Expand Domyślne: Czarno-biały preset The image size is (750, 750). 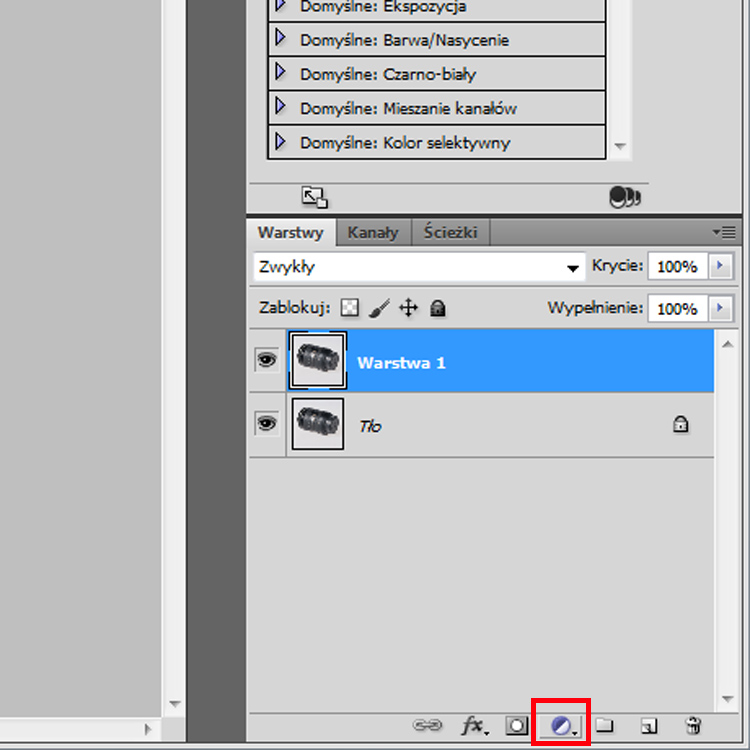(x=280, y=73)
